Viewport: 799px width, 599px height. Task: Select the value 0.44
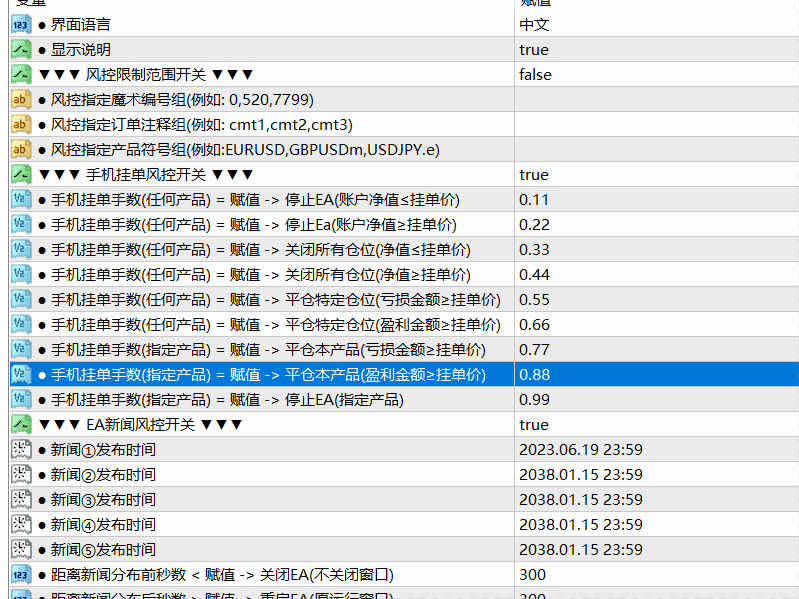coord(534,274)
